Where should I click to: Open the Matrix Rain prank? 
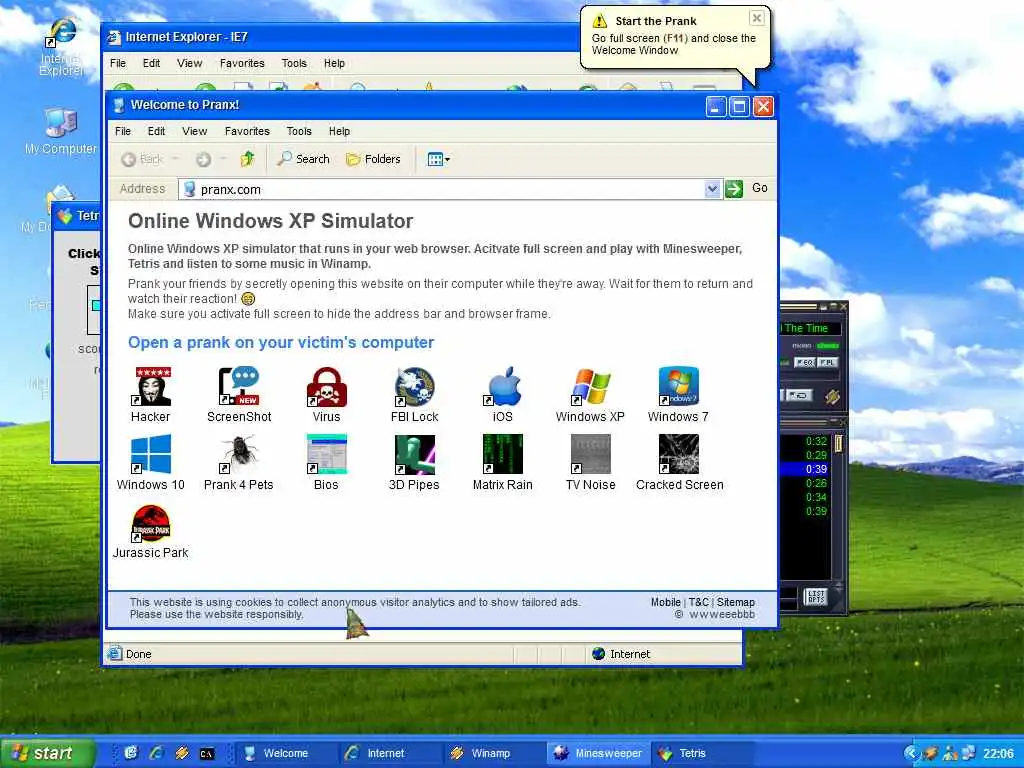[502, 454]
